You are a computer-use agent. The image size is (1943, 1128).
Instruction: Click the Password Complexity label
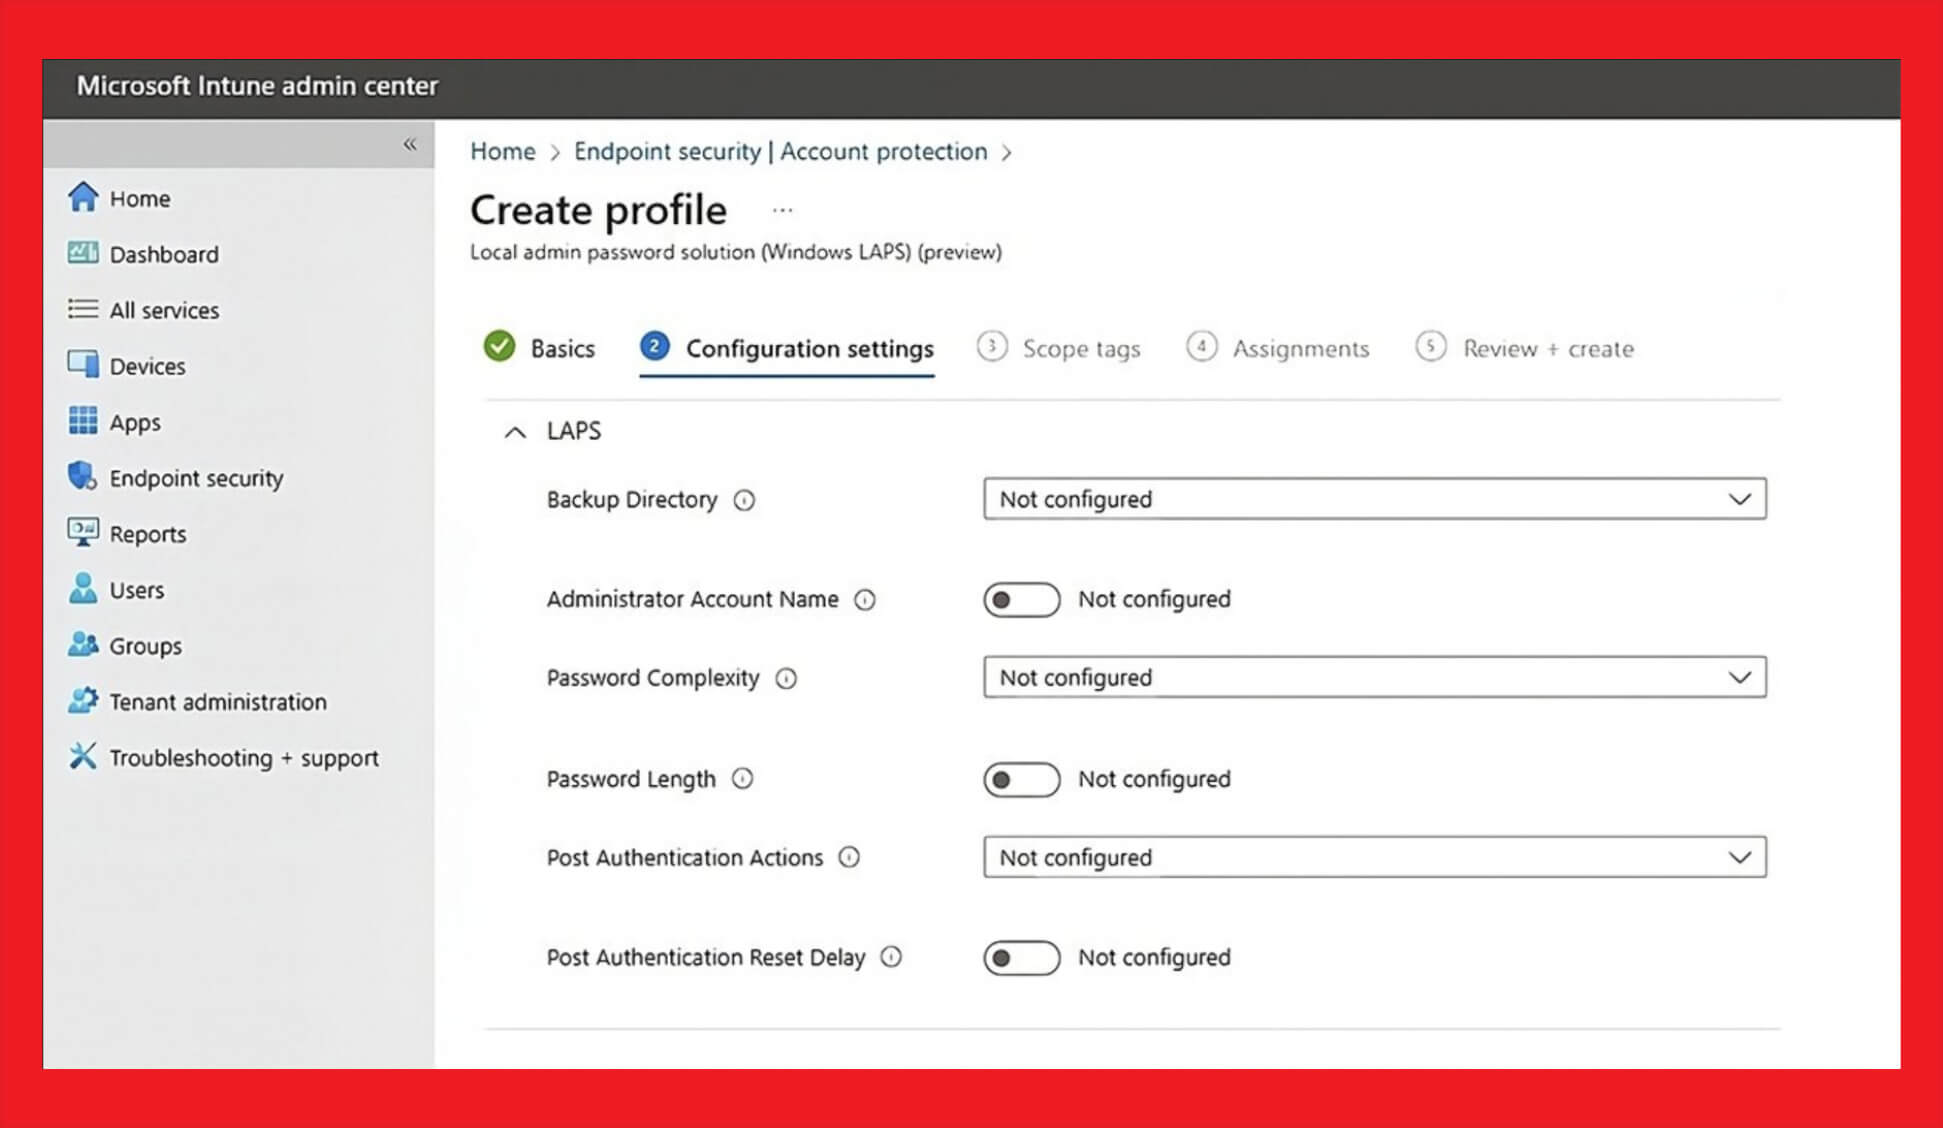click(653, 678)
